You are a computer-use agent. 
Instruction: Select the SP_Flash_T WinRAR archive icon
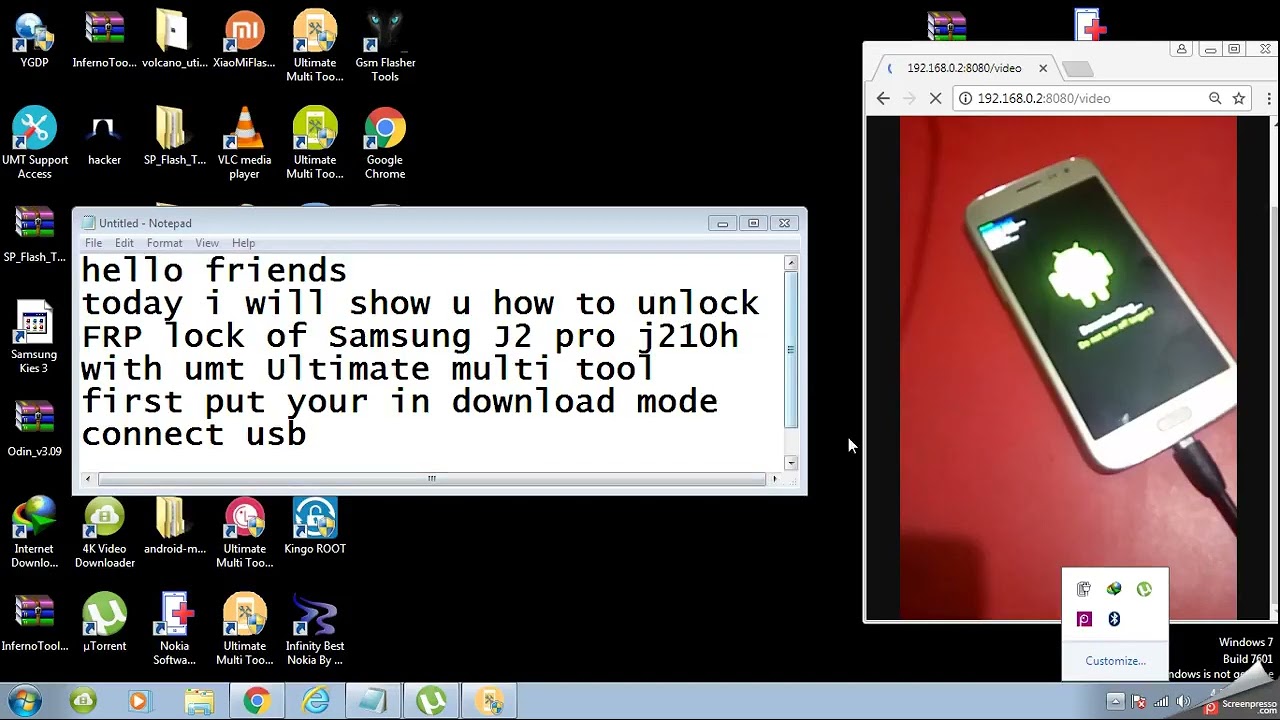click(34, 235)
